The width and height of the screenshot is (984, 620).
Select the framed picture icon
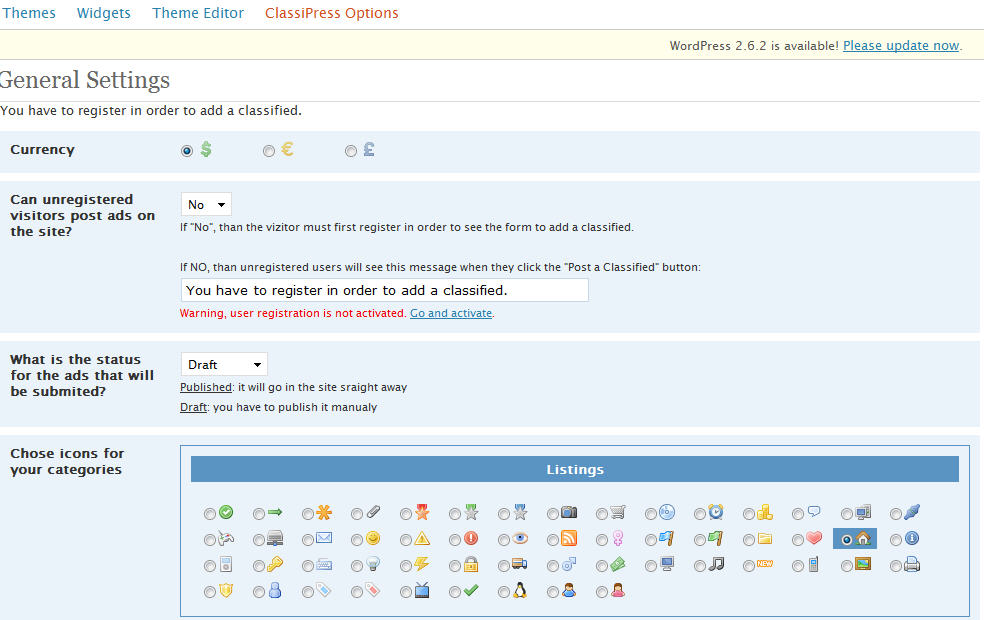pos(863,565)
